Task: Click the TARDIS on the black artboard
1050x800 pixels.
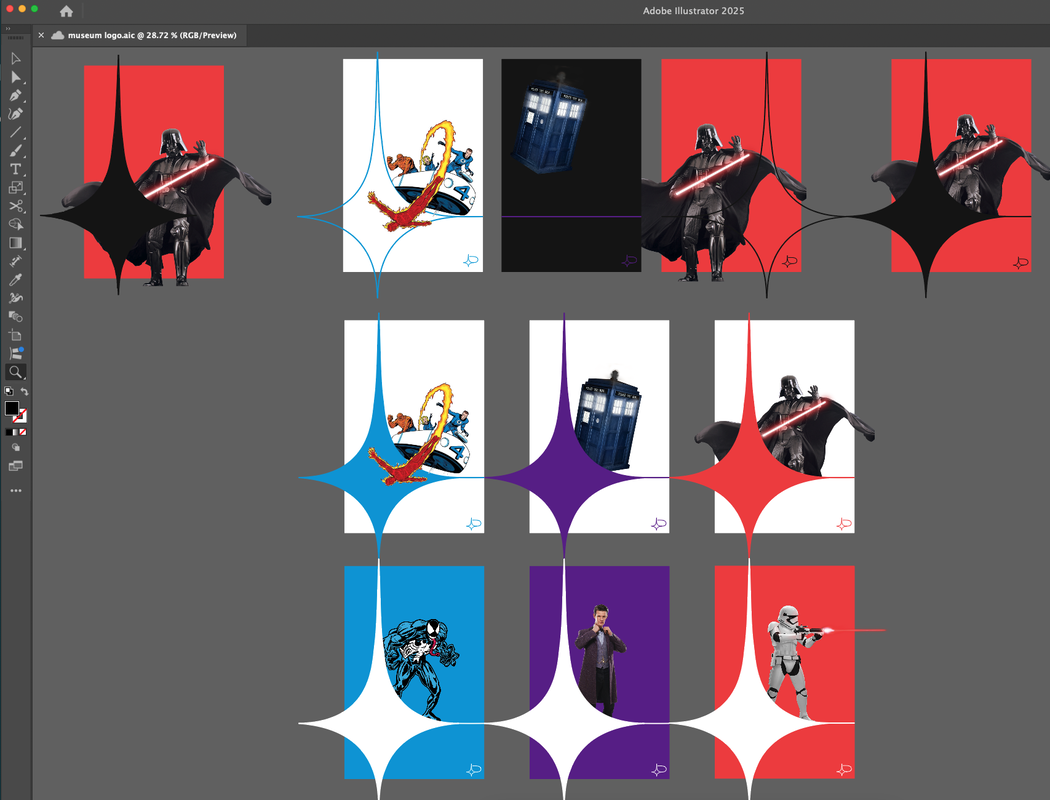Action: point(550,123)
